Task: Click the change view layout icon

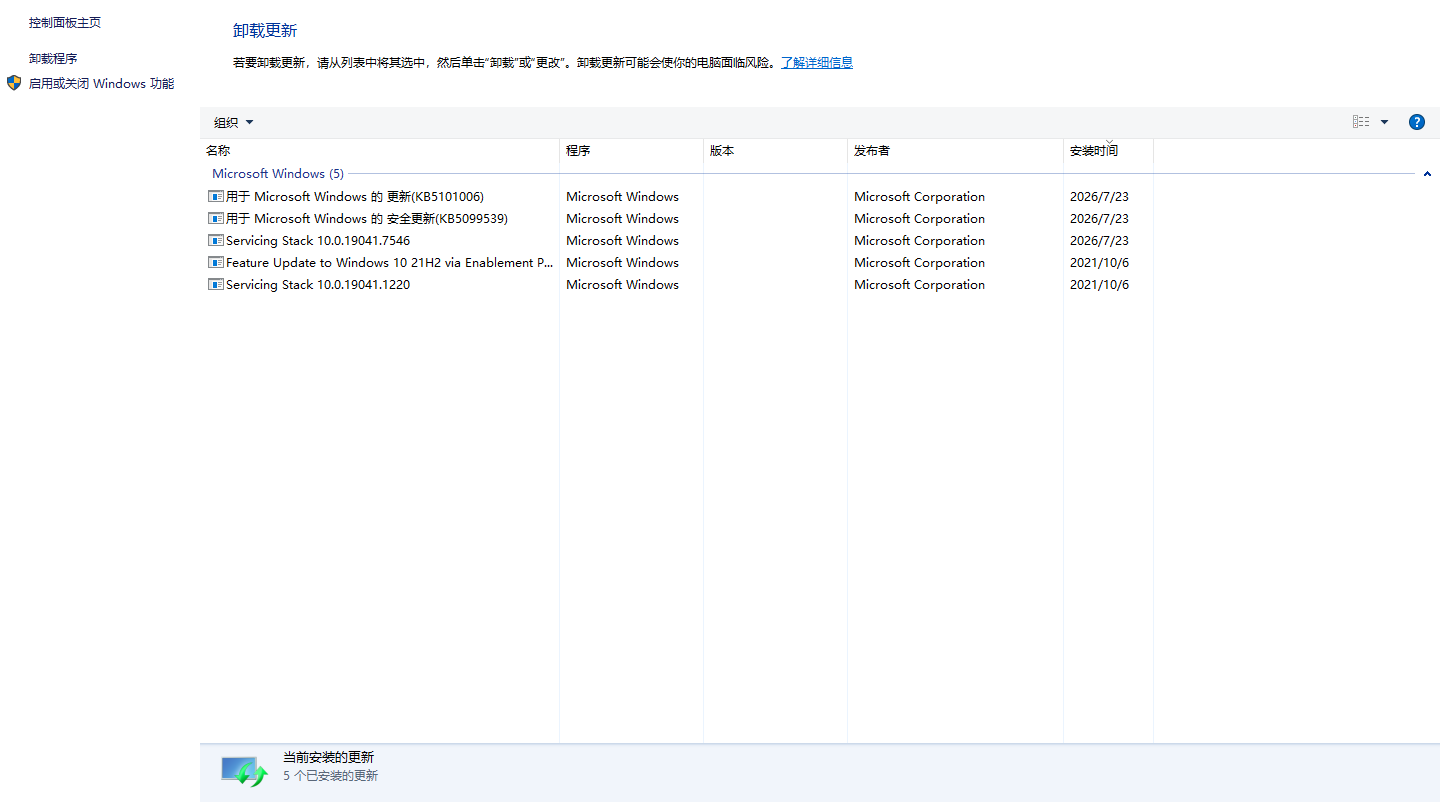Action: (1361, 122)
